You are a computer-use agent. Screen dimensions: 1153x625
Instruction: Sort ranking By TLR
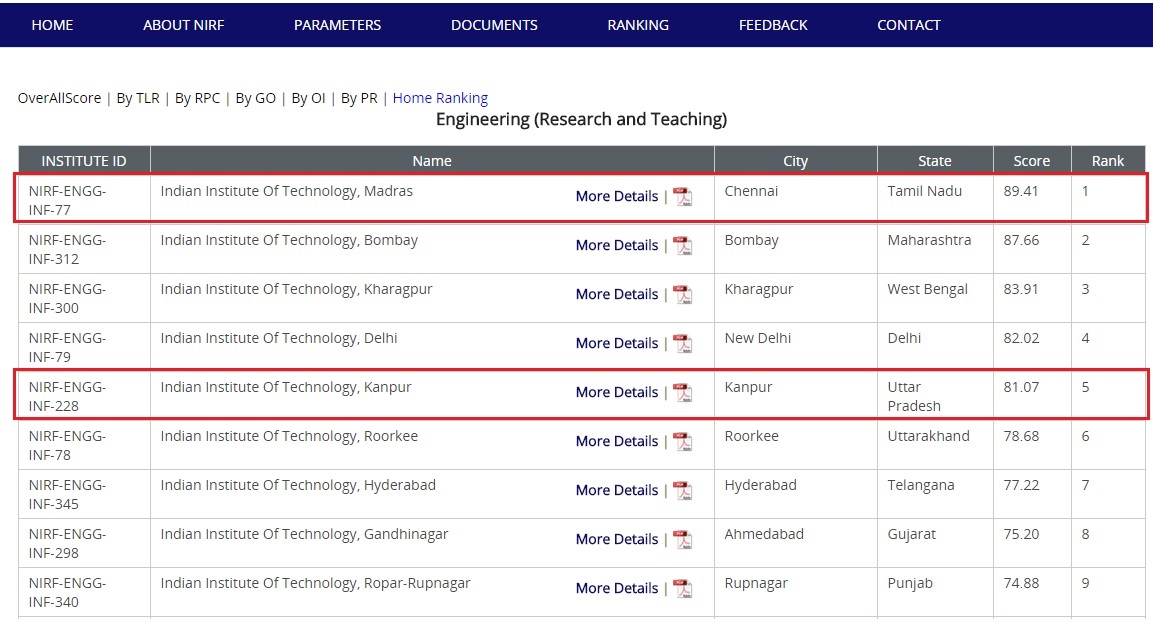[138, 98]
